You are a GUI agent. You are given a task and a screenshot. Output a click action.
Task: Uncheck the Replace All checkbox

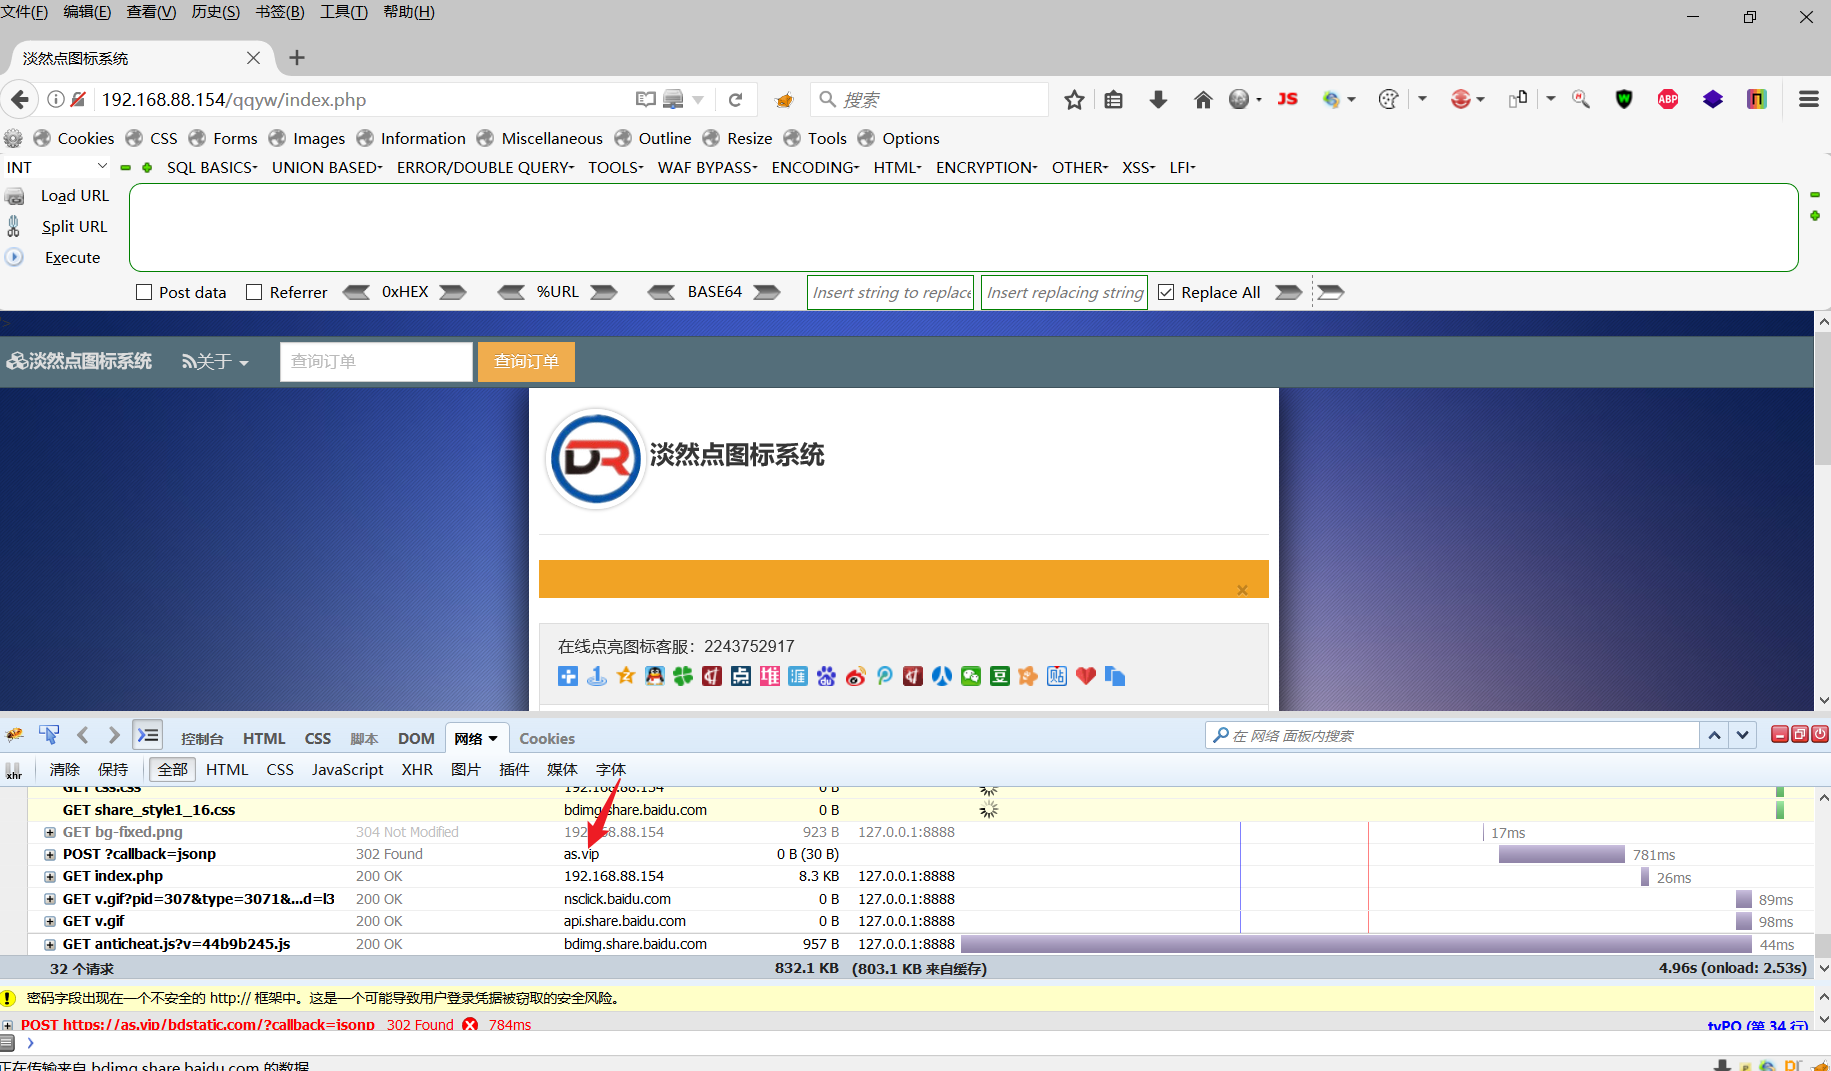tap(1166, 292)
